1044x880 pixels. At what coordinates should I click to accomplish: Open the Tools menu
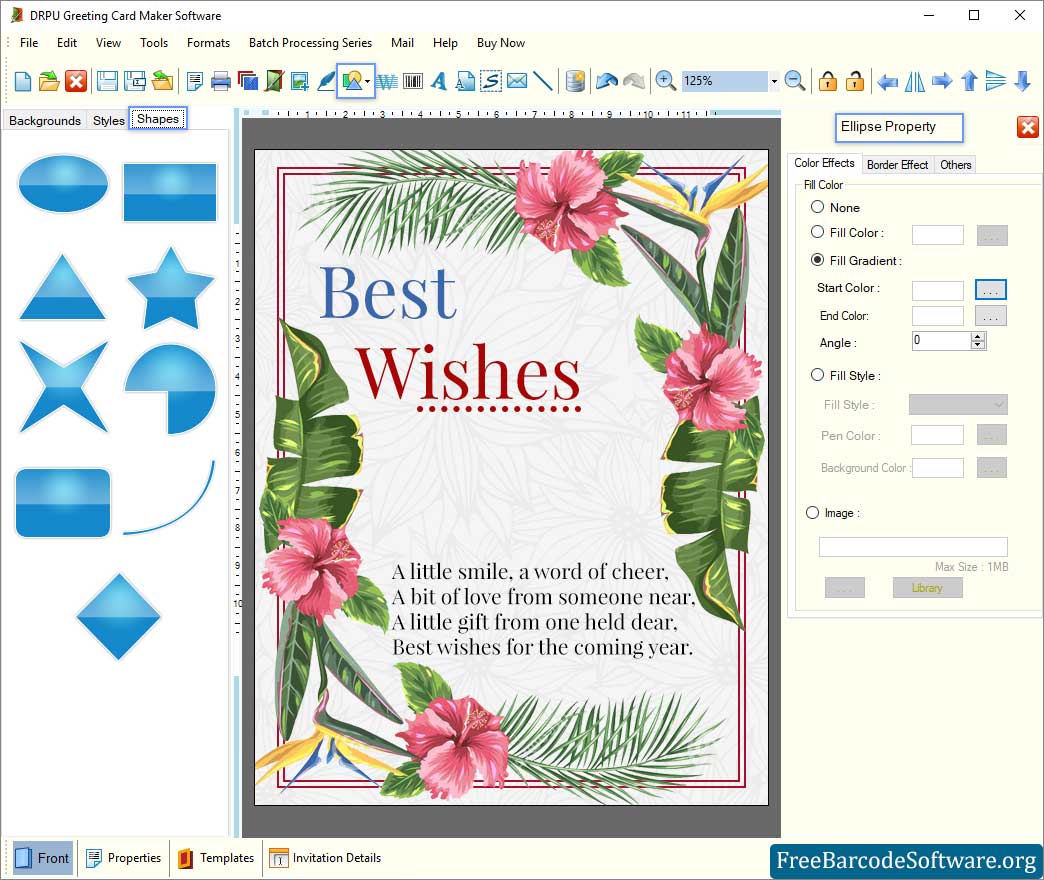click(154, 43)
